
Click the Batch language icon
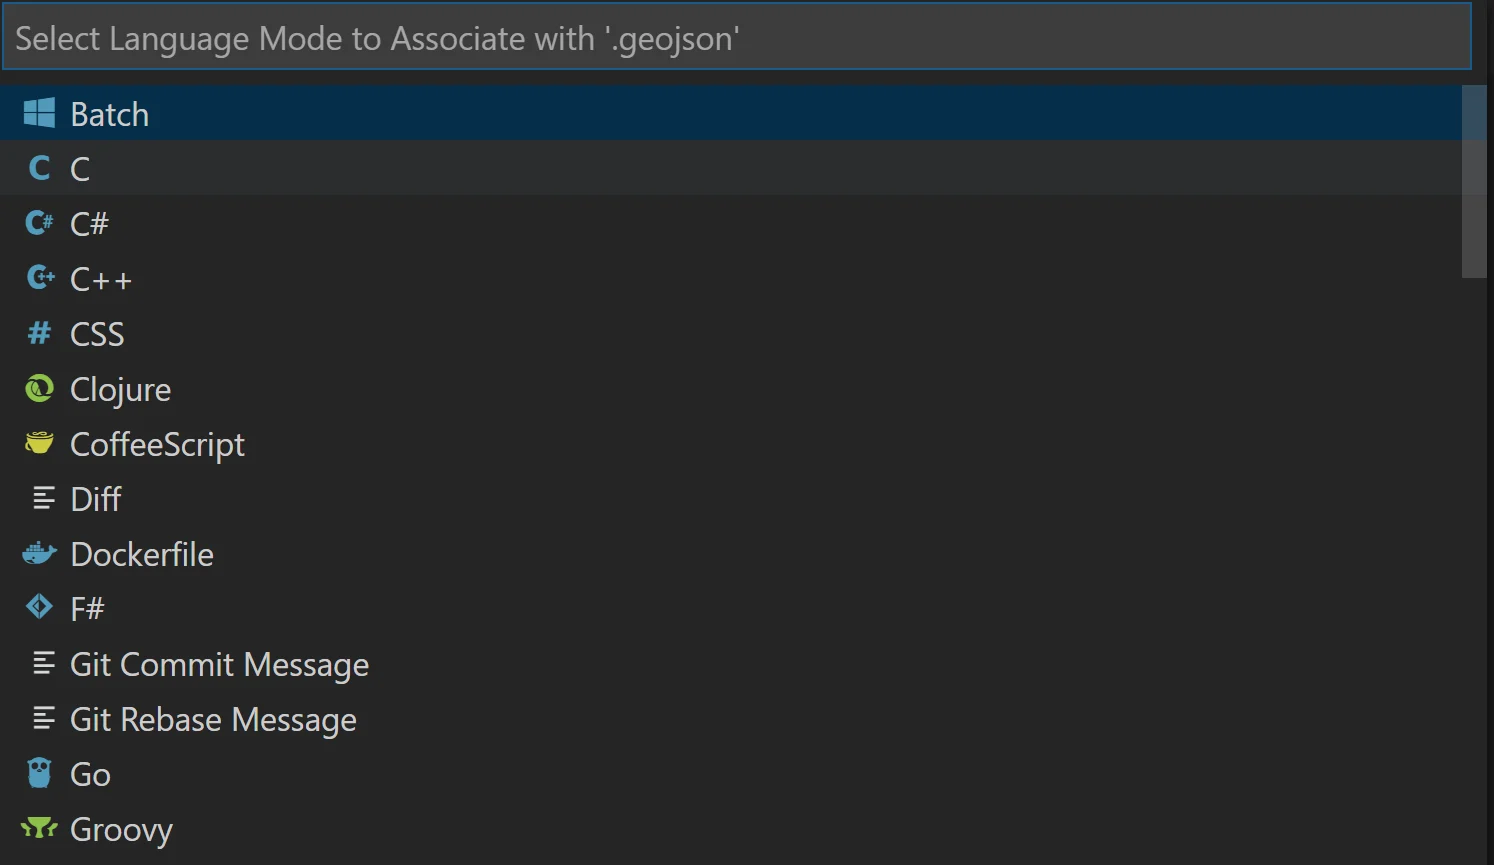click(39, 112)
